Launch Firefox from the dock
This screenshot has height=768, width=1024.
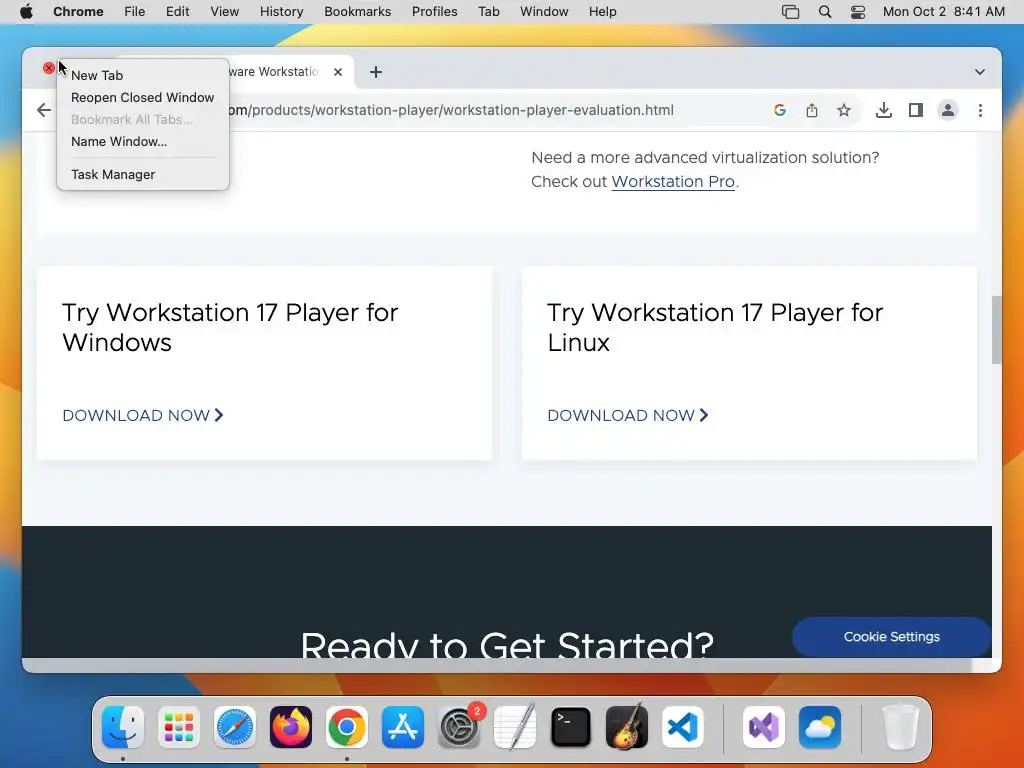tap(291, 727)
